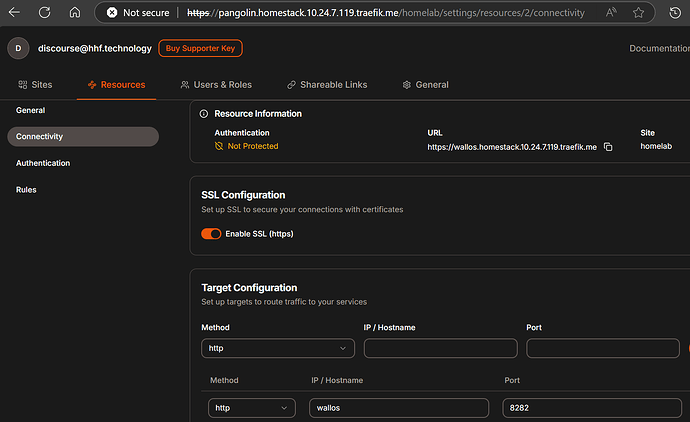
Task: Click the Users & Roles people icon
Action: pos(185,84)
